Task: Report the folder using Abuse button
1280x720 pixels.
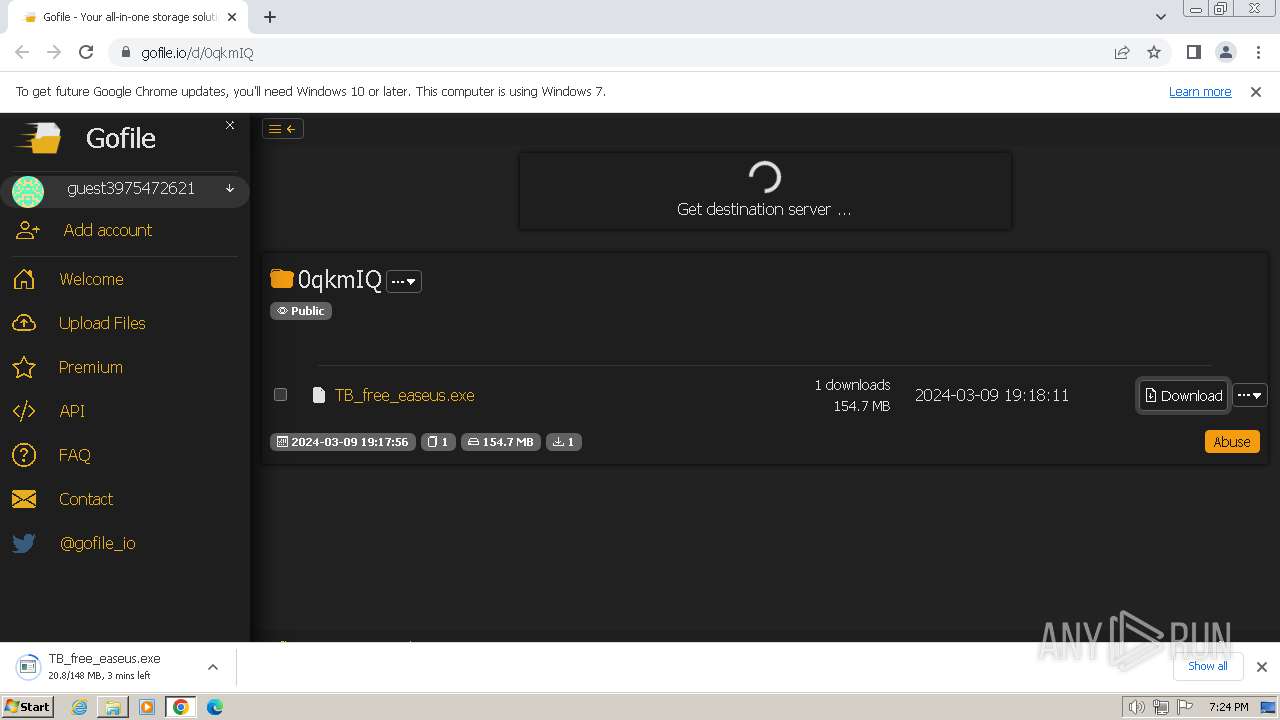Action: pos(1232,442)
